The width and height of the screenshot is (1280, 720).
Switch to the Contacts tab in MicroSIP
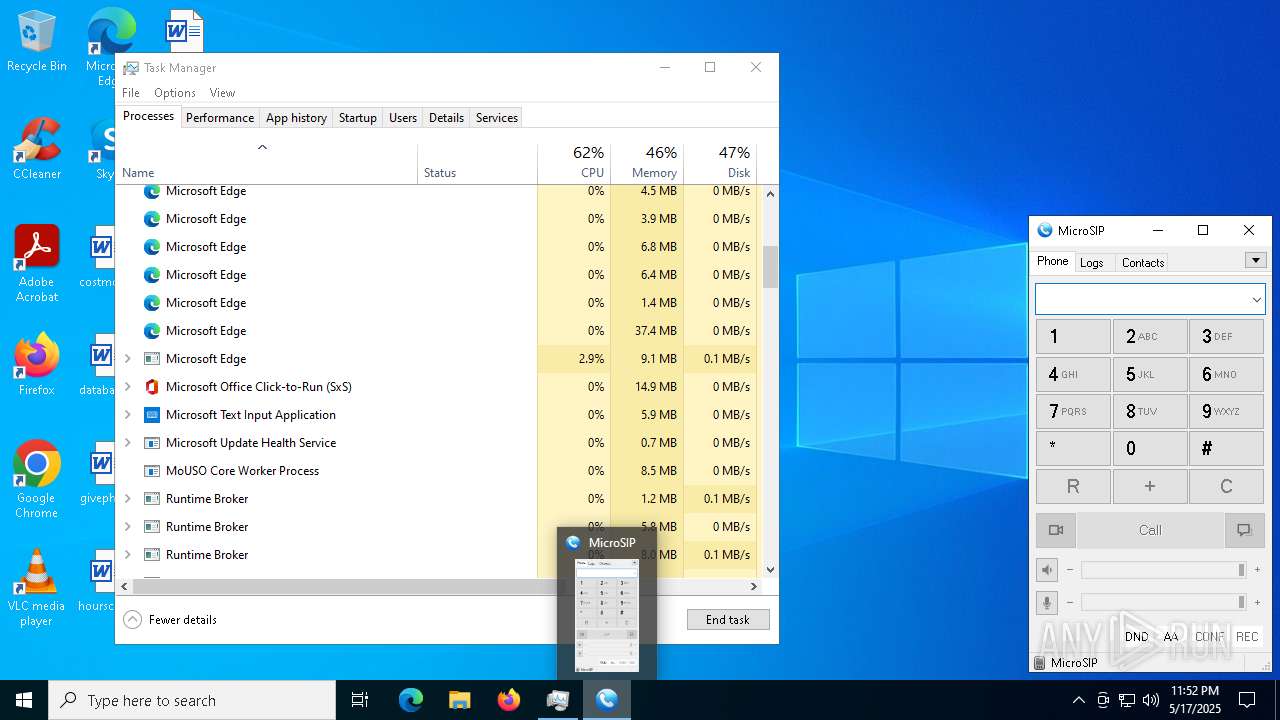click(x=1143, y=263)
